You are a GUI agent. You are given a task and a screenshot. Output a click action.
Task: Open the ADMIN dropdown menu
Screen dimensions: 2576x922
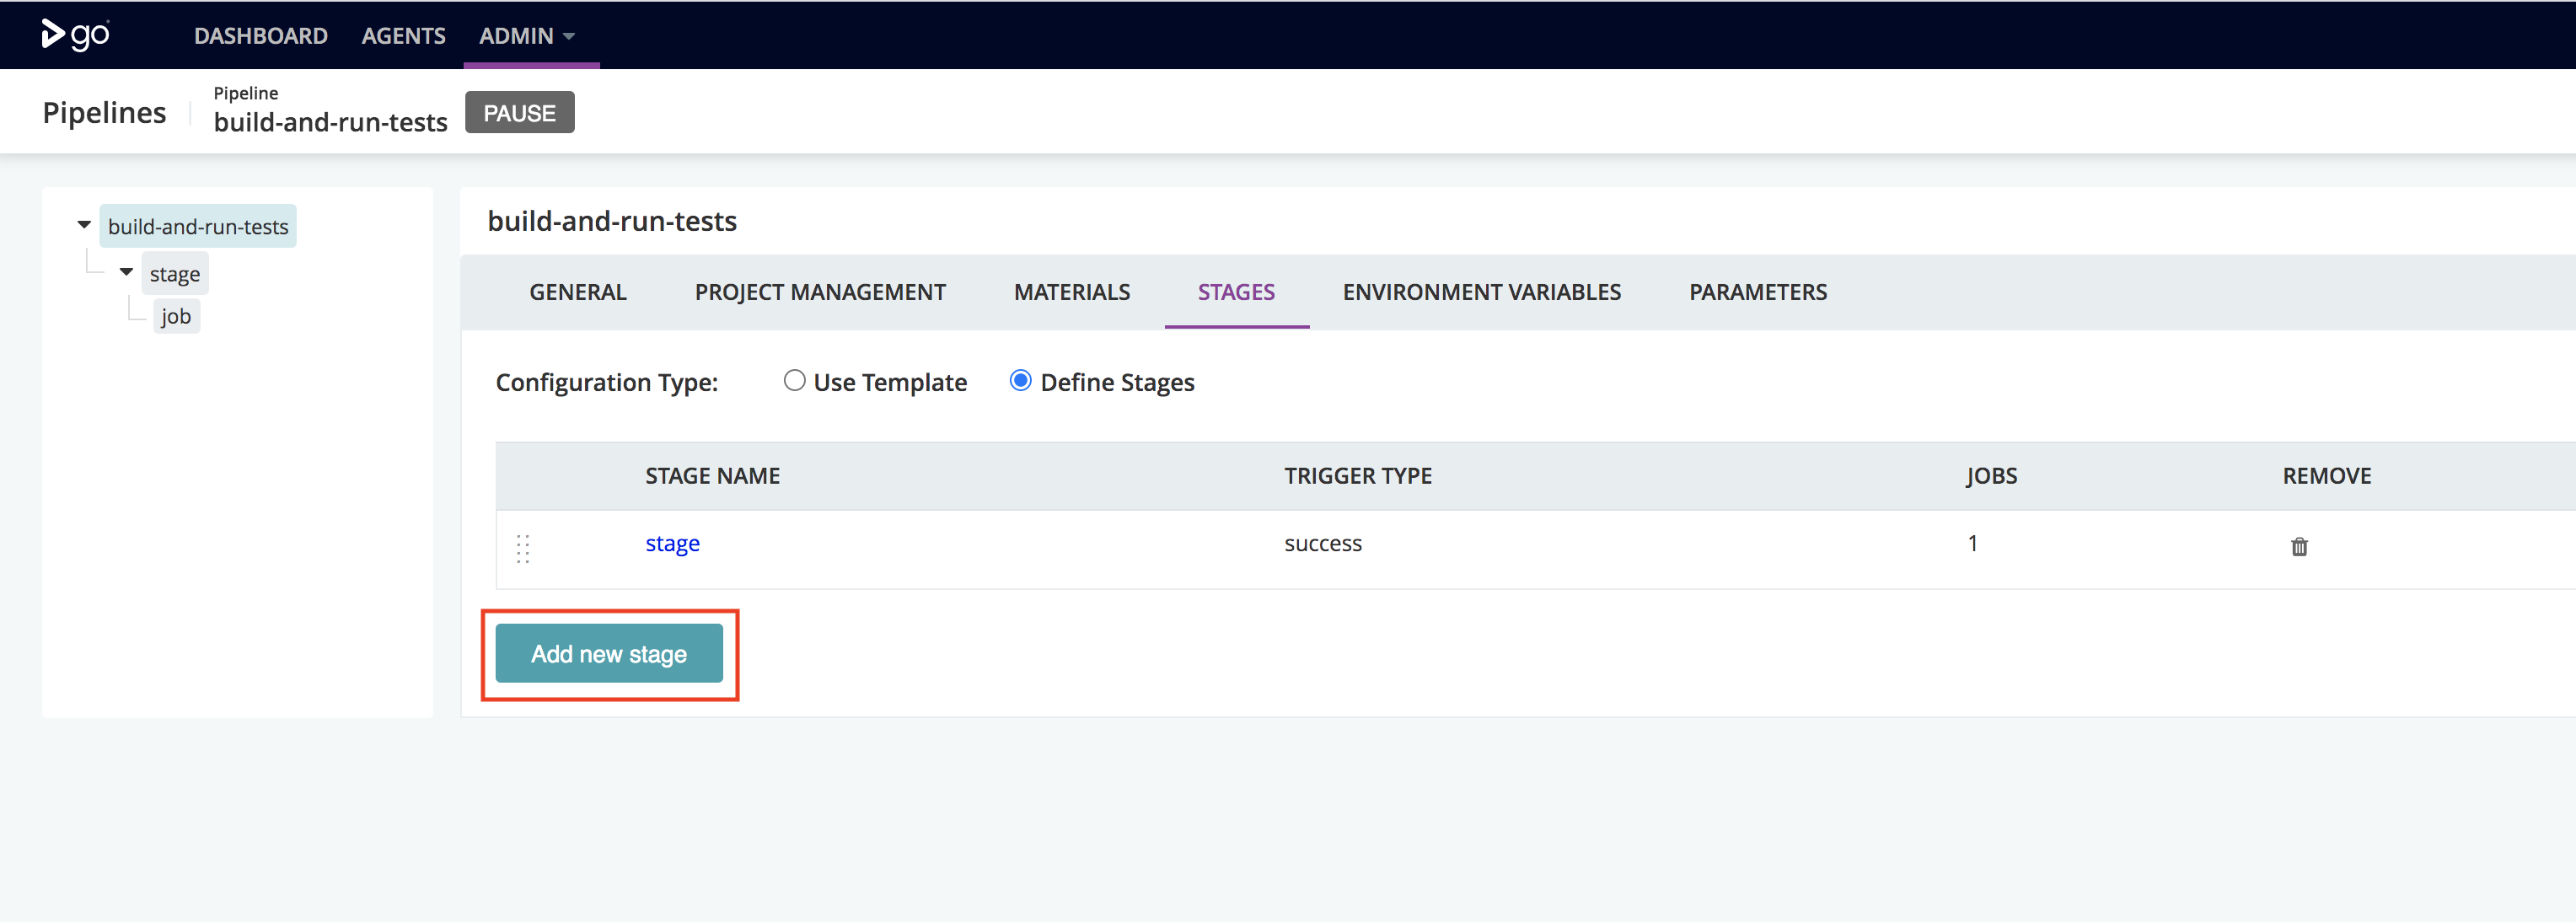point(527,36)
